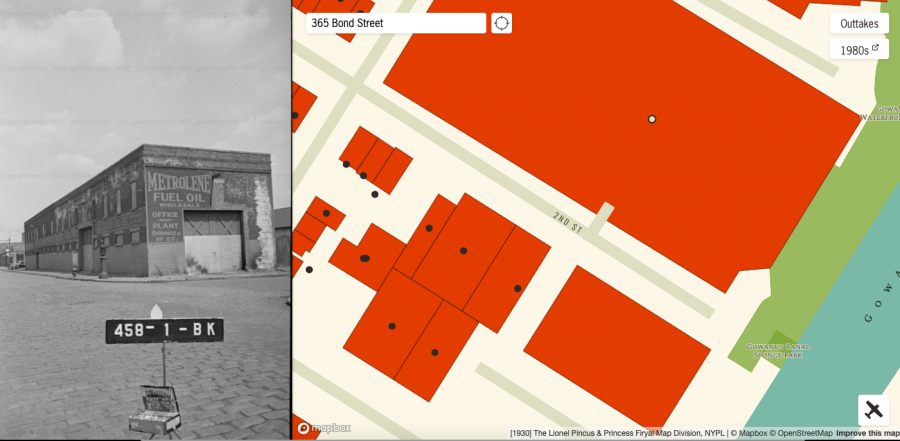This screenshot has width=900, height=441.
Task: Open the Lionel Pincus Map Division NYPL credit
Action: [x=618, y=433]
